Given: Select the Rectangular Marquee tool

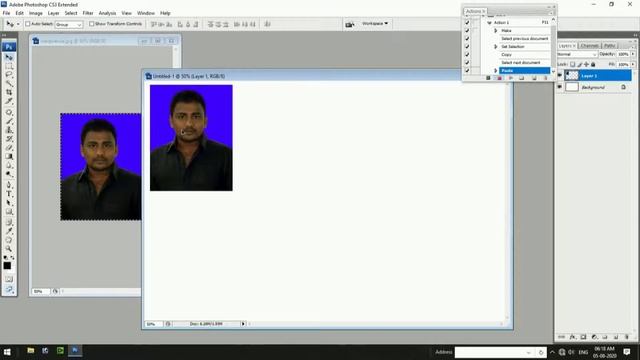Looking at the screenshot, I should [9, 66].
